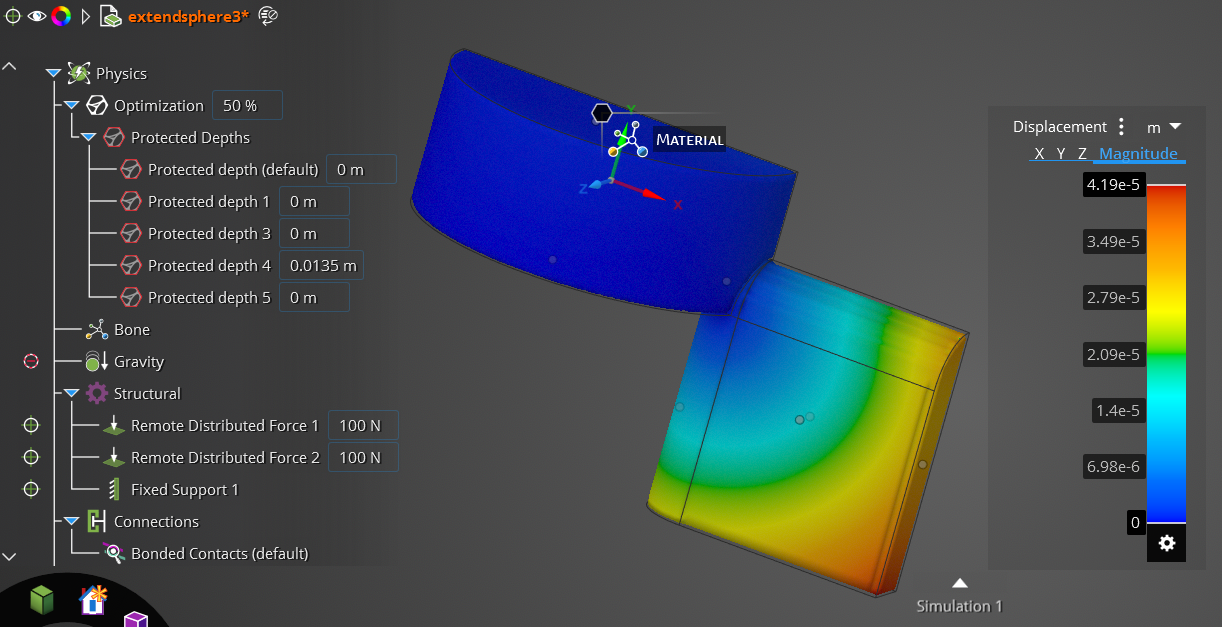The image size is (1222, 627).
Task: Click the Physics lightning icon
Action: click(79, 73)
